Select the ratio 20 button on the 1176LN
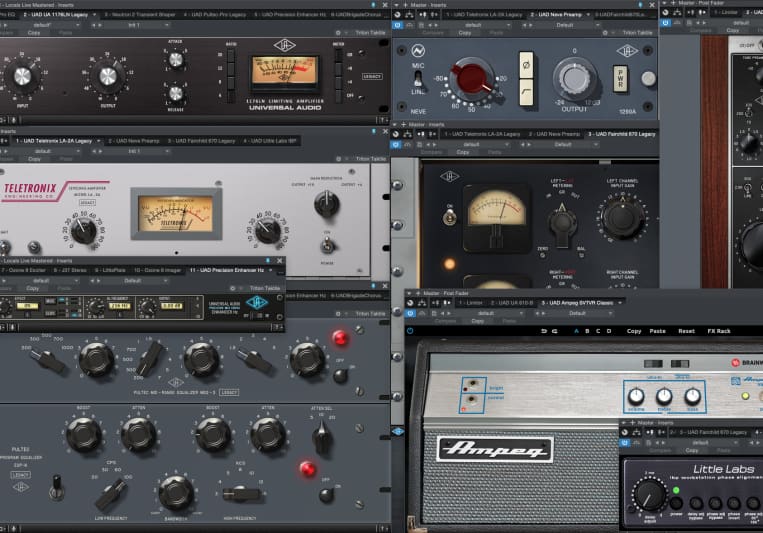Screen dimensions: 763x533 pos(231,55)
